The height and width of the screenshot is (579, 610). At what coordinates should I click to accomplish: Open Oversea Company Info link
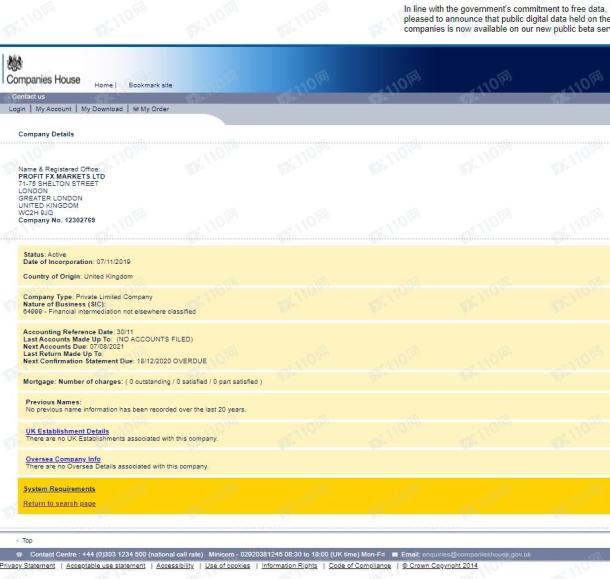pos(63,459)
